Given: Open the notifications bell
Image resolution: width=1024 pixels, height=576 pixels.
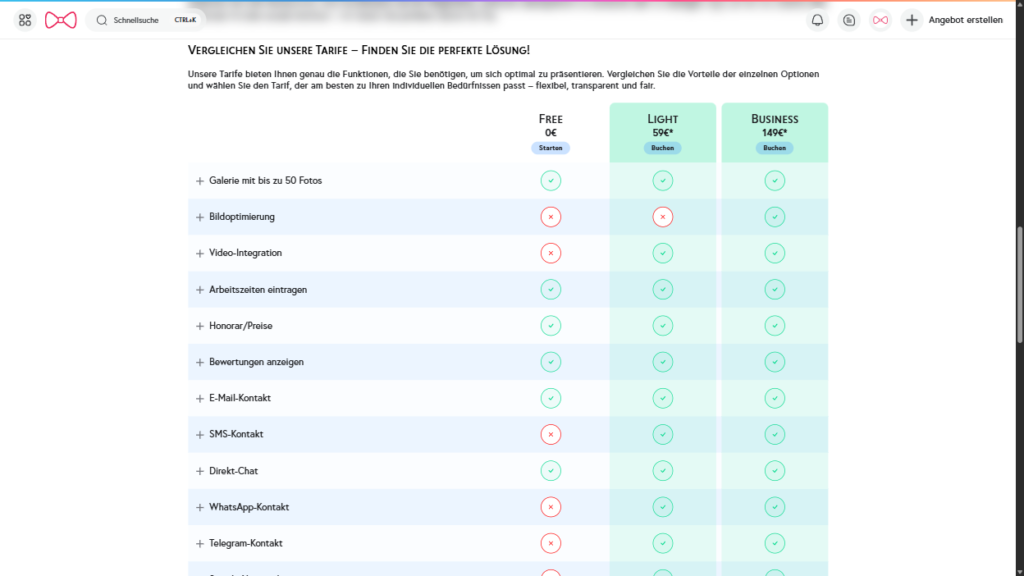Looking at the screenshot, I should click(x=818, y=20).
